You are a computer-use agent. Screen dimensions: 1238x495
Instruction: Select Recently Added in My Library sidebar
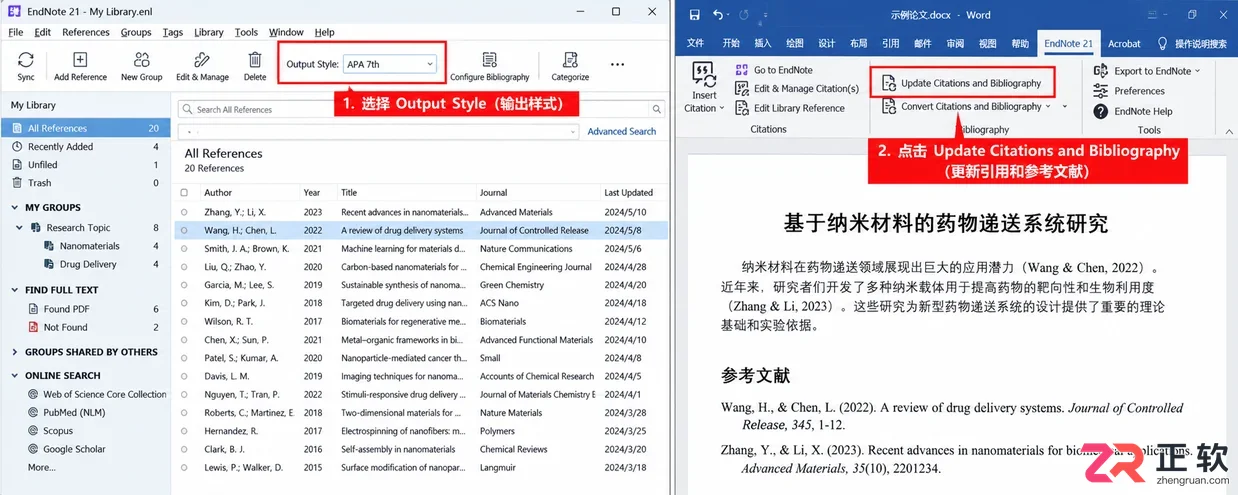point(85,147)
